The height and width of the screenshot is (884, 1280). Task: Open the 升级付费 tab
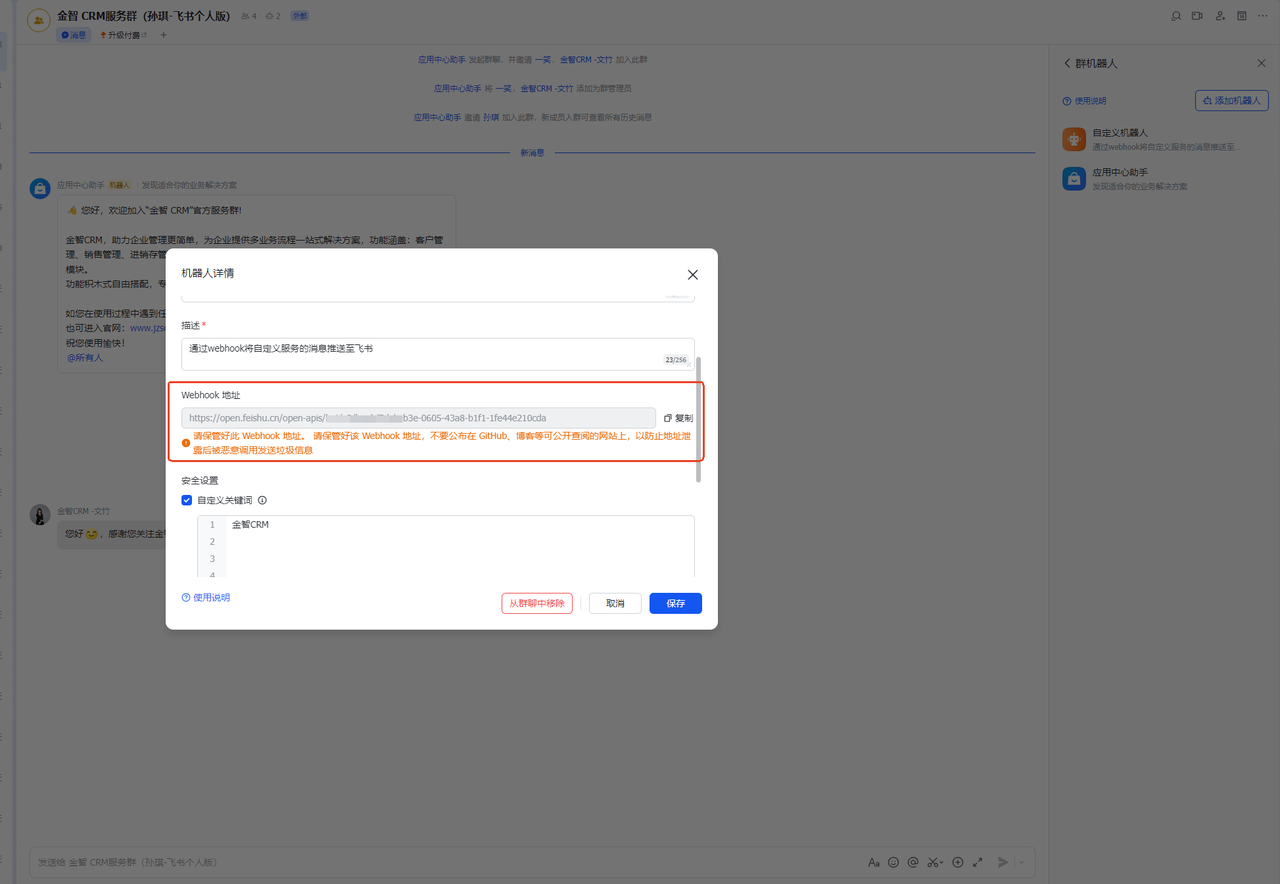122,35
